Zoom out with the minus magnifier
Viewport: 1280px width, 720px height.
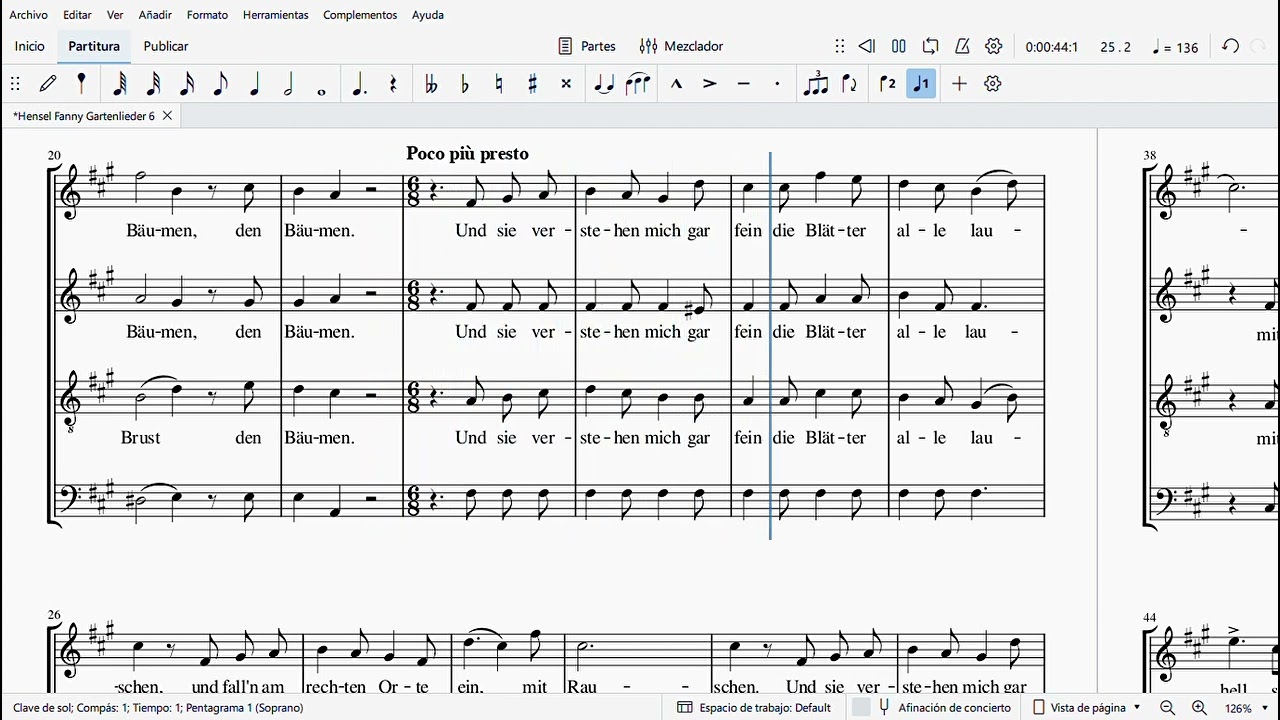1167,708
